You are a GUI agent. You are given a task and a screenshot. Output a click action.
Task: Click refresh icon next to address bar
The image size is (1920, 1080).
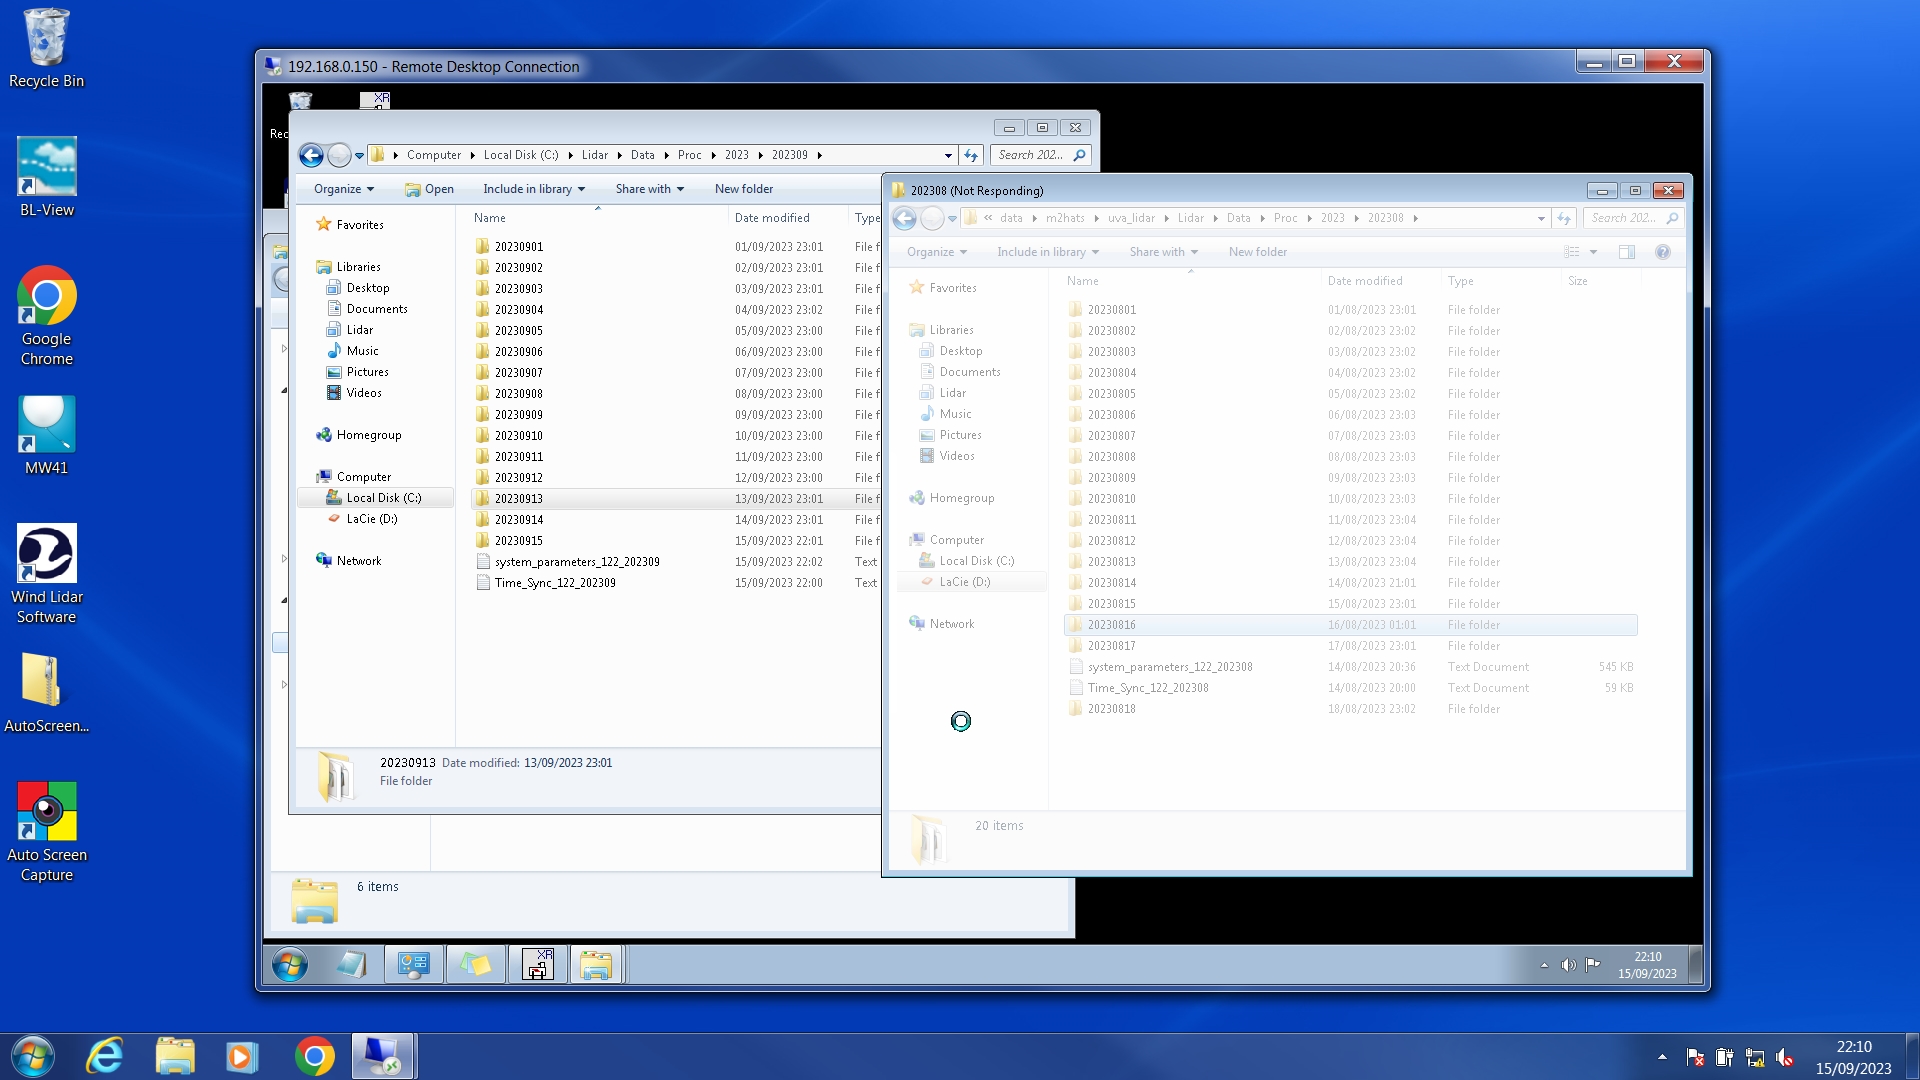click(x=971, y=155)
